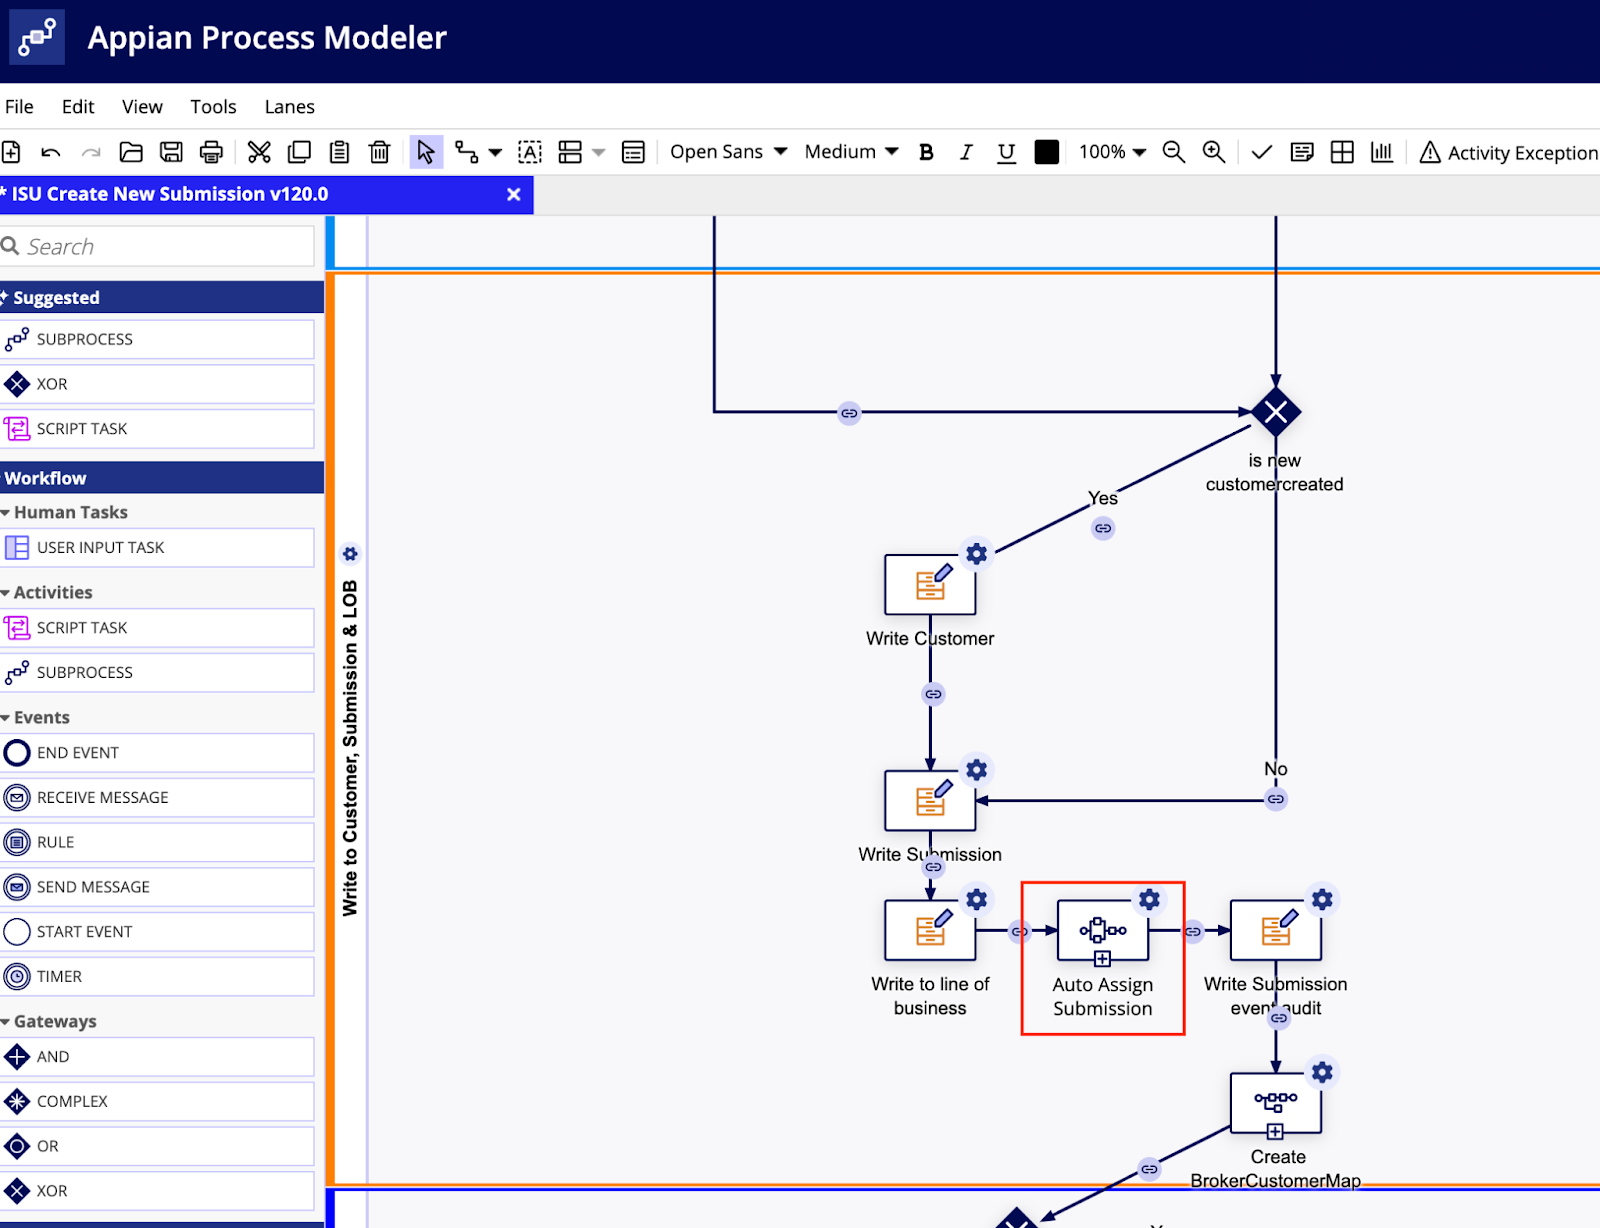Select the pointer selection tool
1600x1228 pixels.
click(x=426, y=152)
